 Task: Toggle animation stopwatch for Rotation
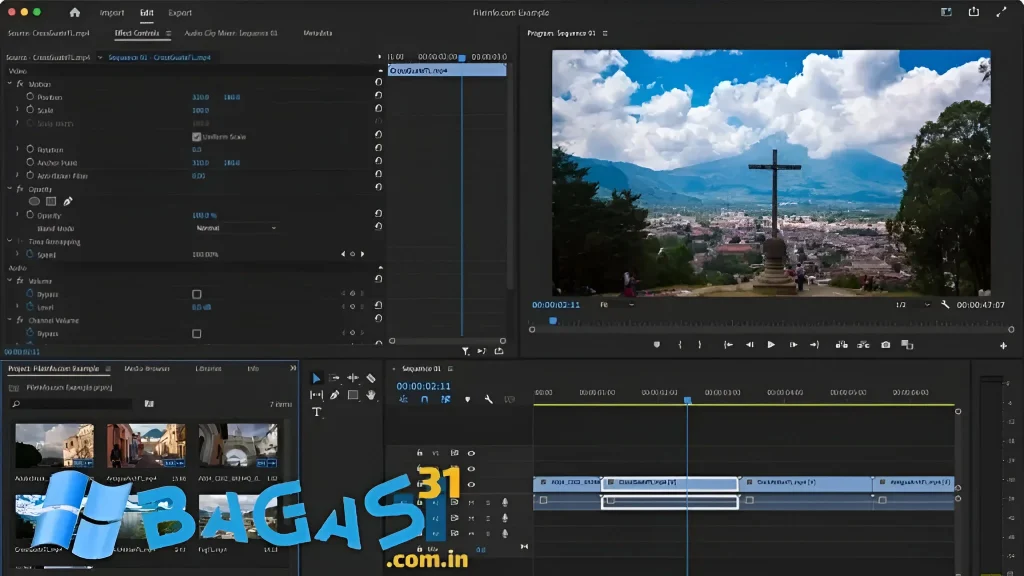point(30,149)
